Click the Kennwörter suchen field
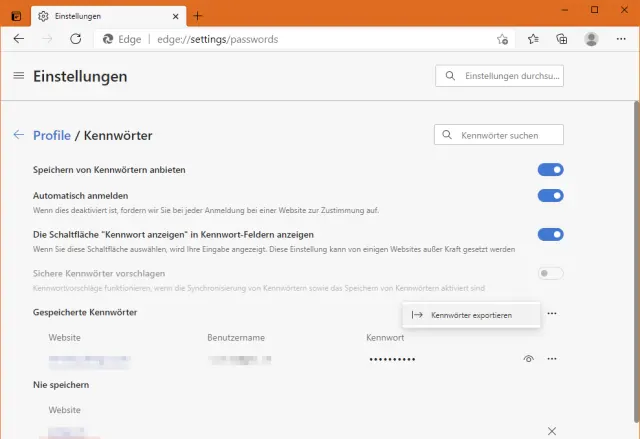 pos(499,135)
